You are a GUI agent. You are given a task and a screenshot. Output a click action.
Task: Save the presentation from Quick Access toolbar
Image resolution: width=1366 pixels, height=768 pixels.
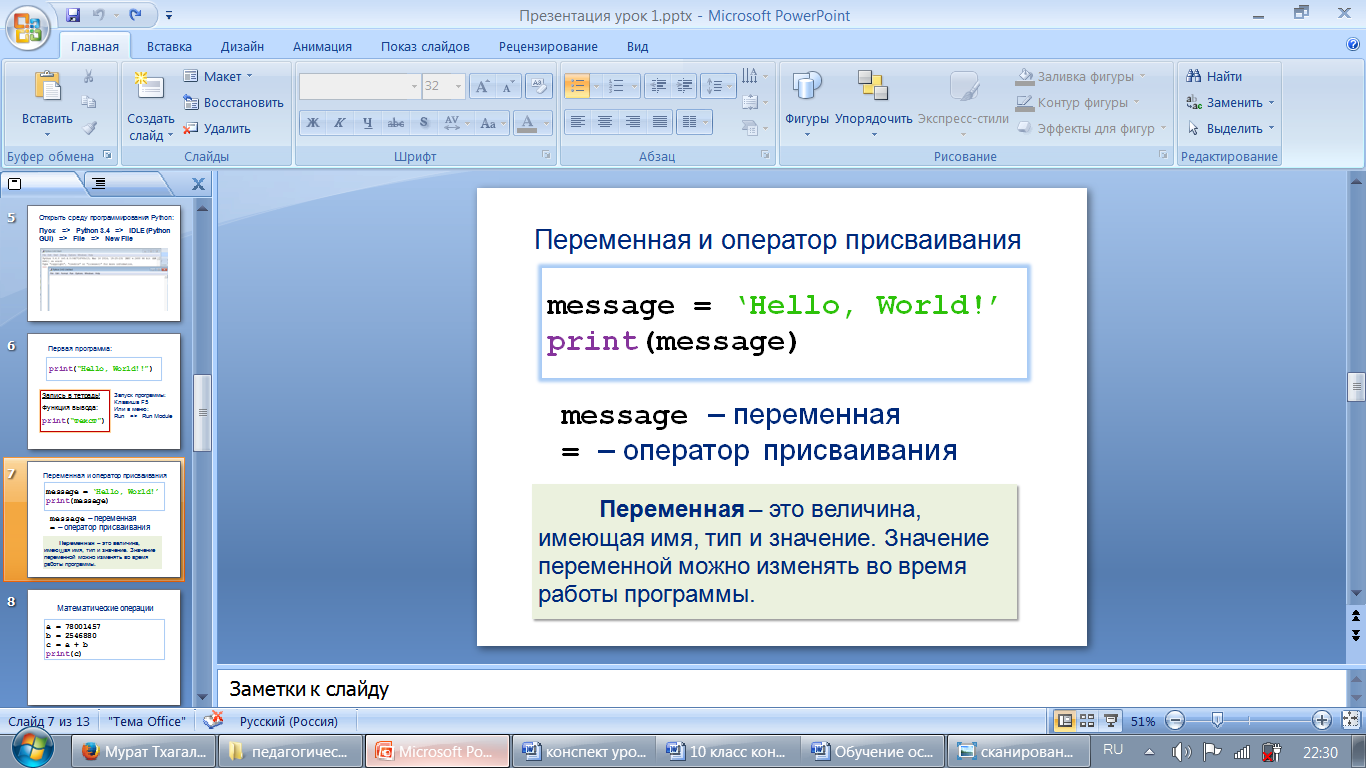point(73,15)
